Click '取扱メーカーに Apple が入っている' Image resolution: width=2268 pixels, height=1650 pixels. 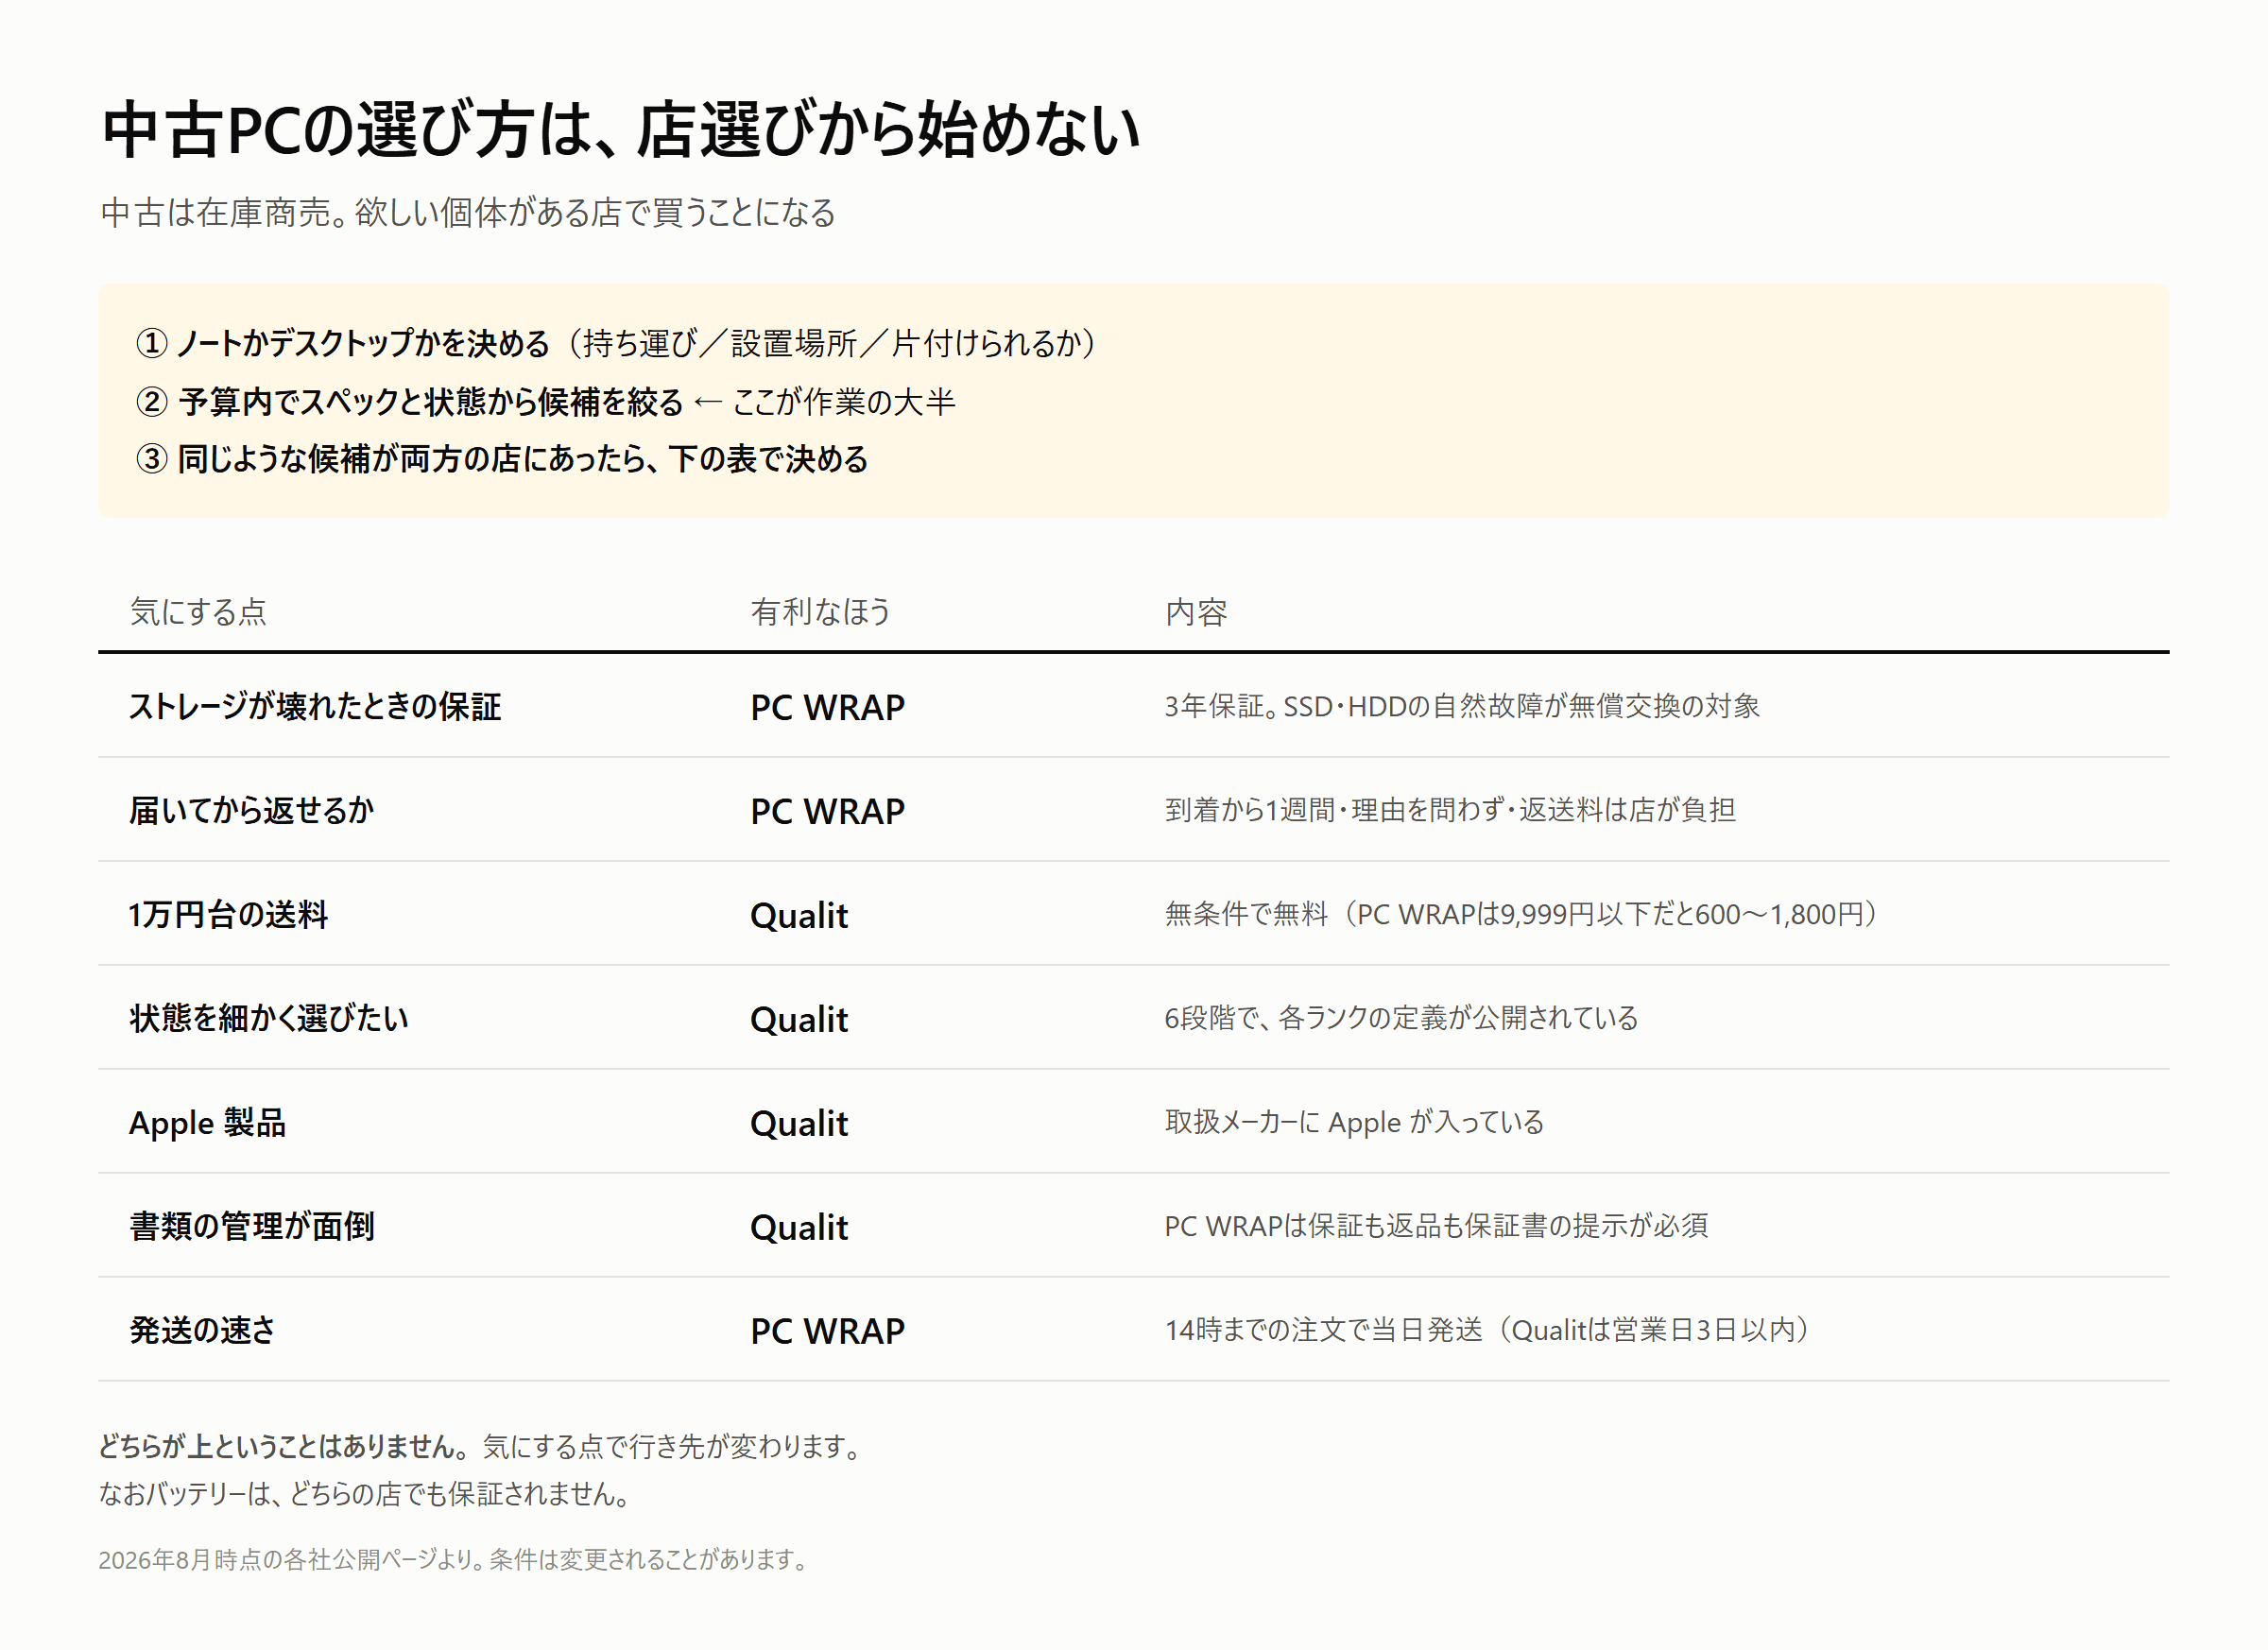click(x=1354, y=1122)
